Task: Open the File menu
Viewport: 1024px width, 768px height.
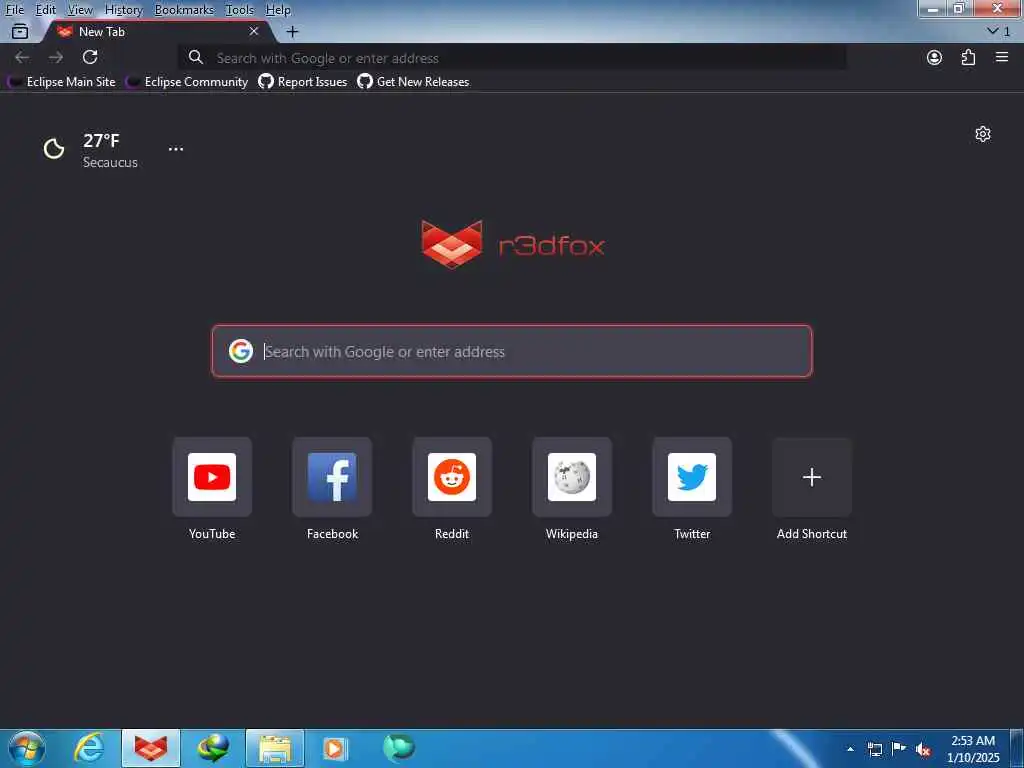Action: pyautogui.click(x=14, y=10)
